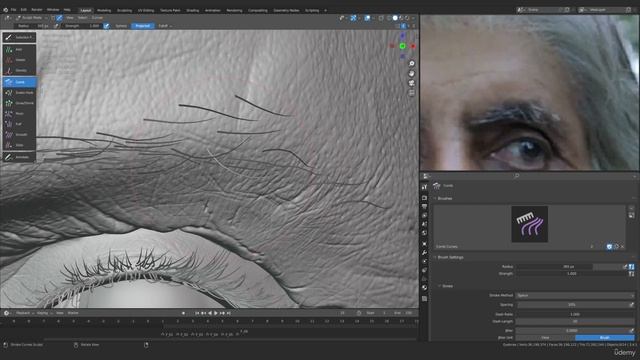The height and width of the screenshot is (360, 640).
Task: Set Jitter Unit to Brush
Action: (x=605, y=338)
